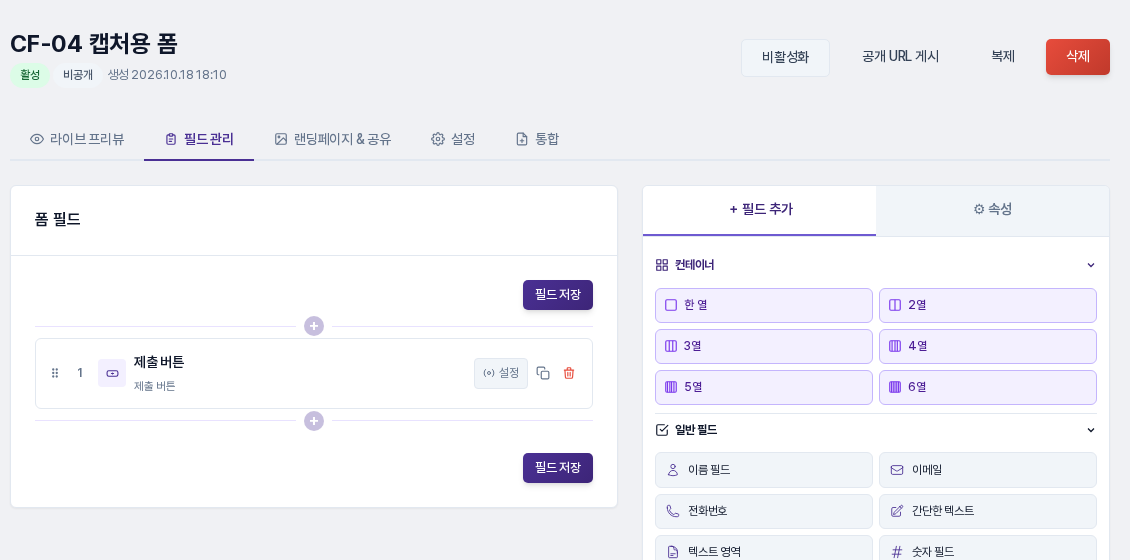Click 공개 URL 게시 button

(900, 57)
